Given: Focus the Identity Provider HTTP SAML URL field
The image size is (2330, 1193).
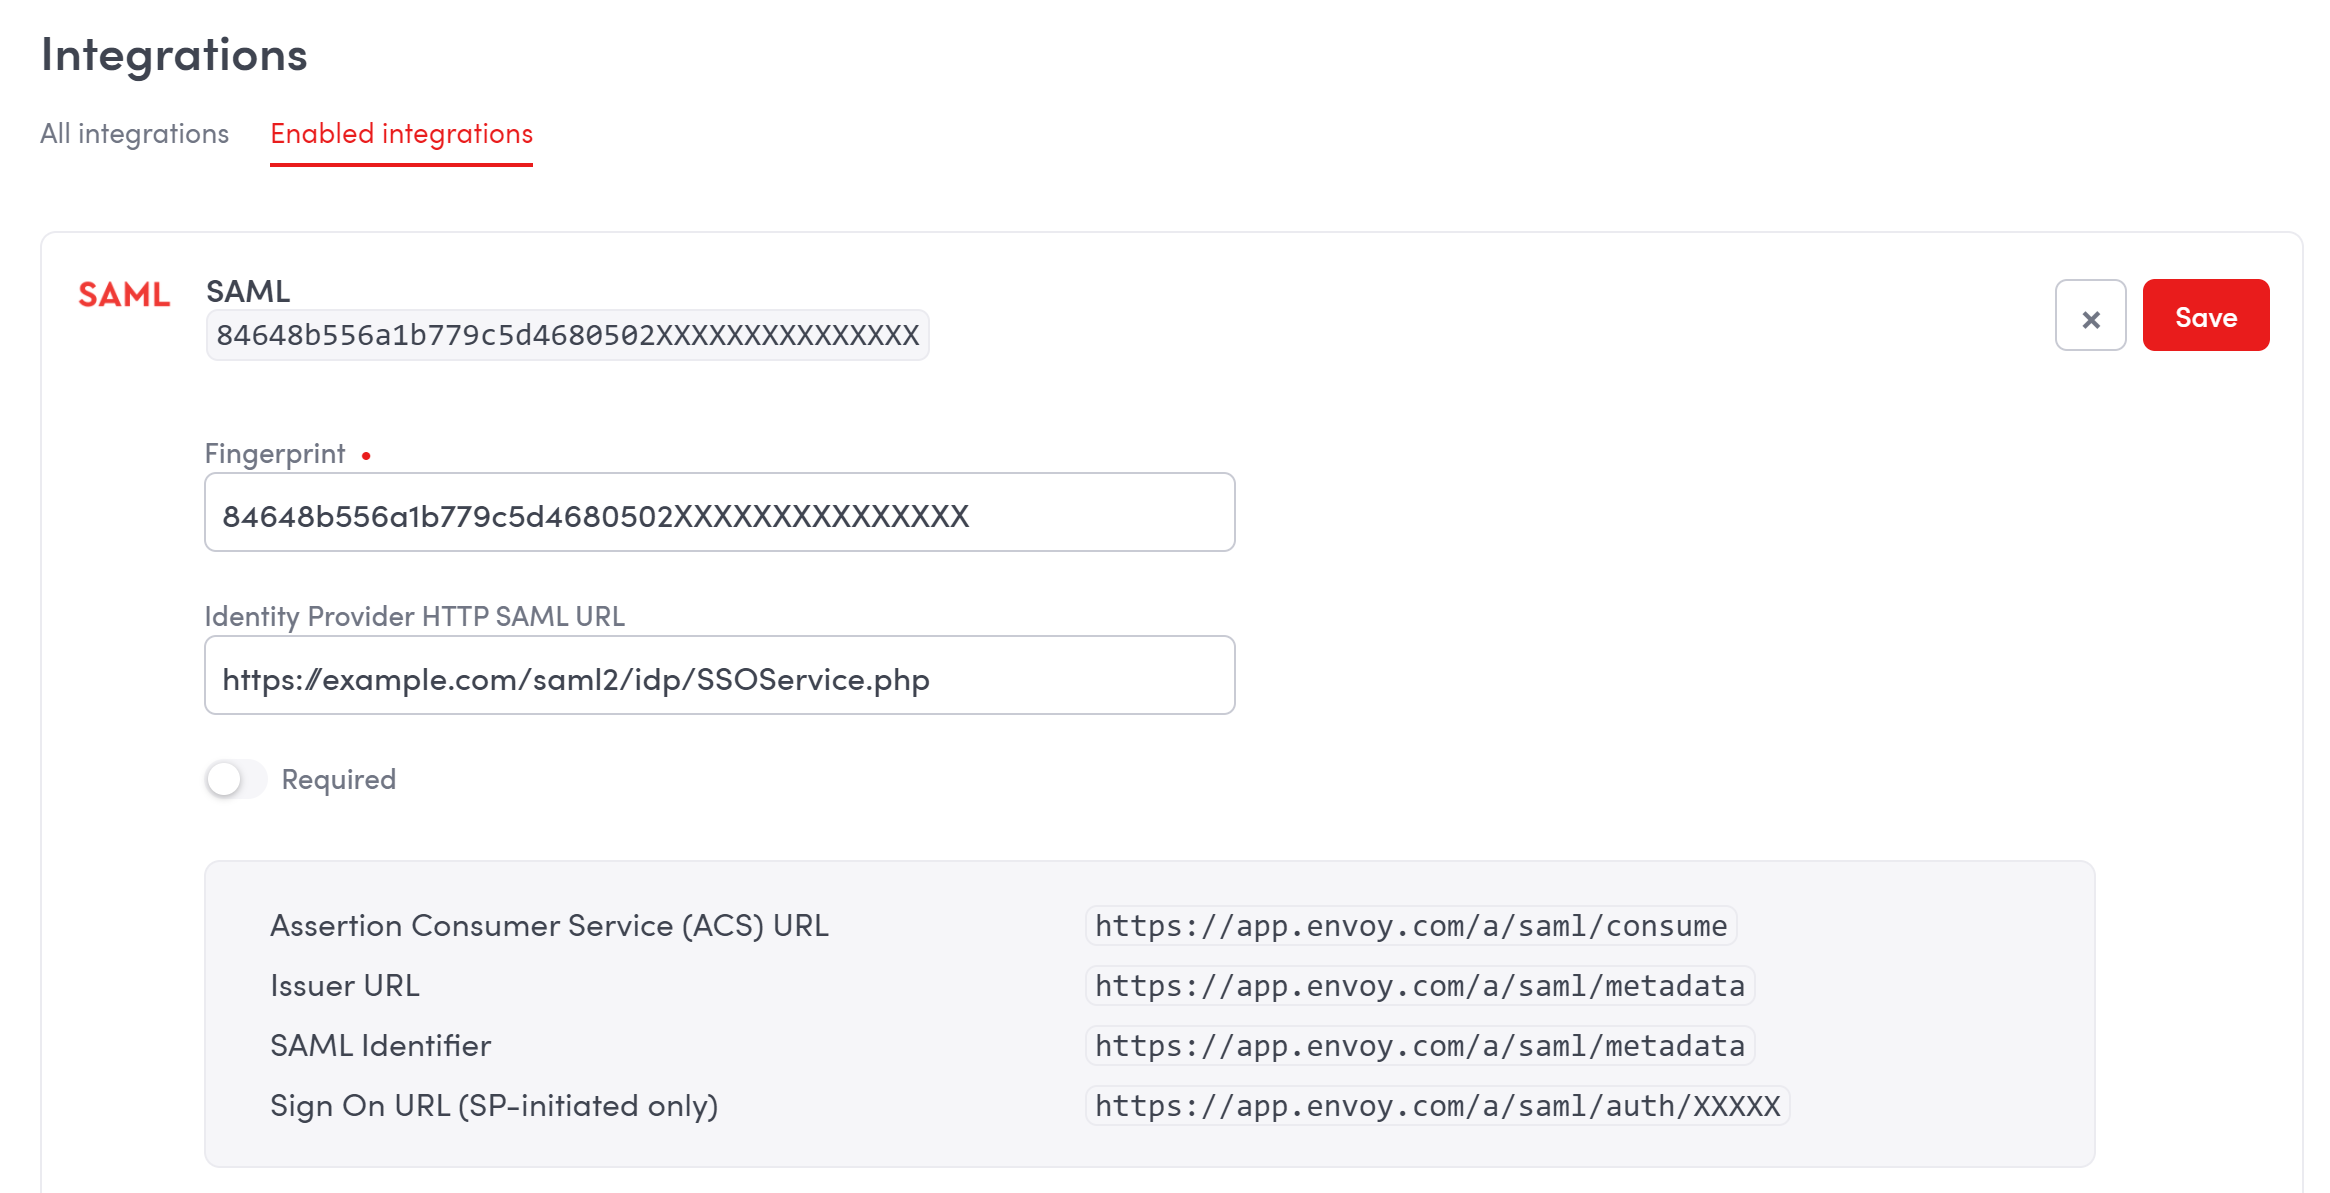Looking at the screenshot, I should click(719, 676).
